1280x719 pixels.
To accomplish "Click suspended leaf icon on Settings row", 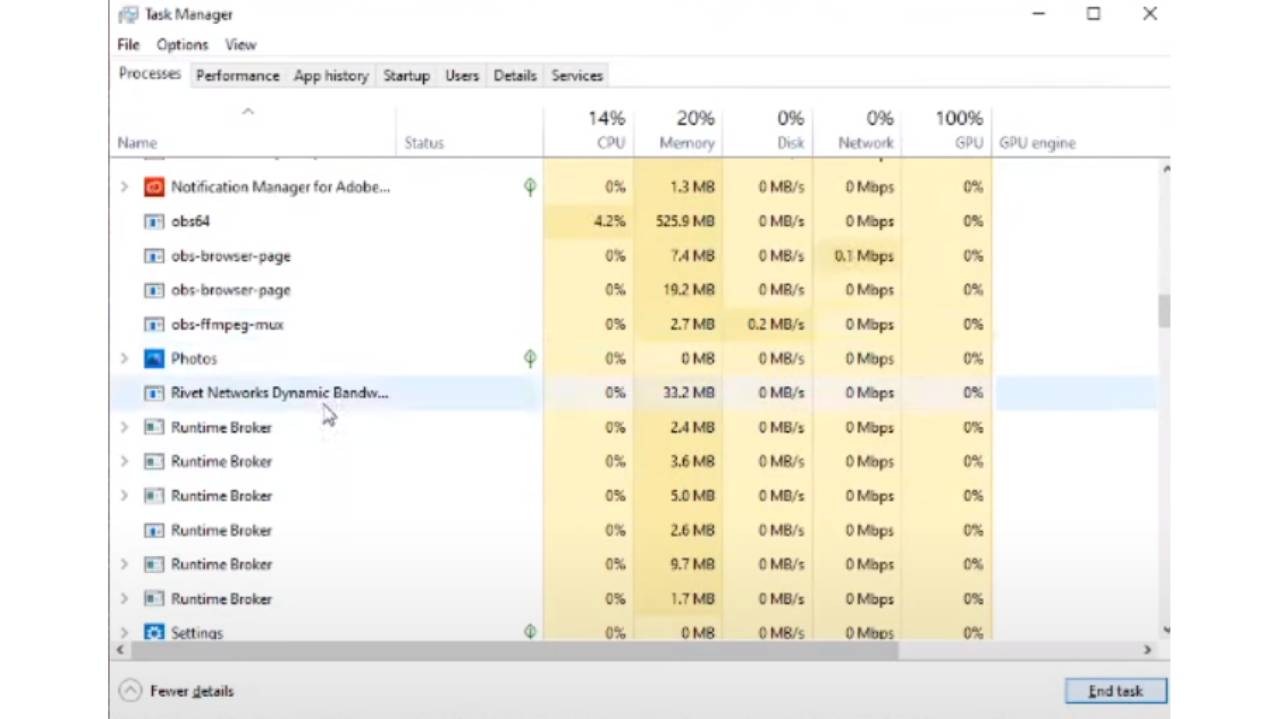I will click(530, 631).
